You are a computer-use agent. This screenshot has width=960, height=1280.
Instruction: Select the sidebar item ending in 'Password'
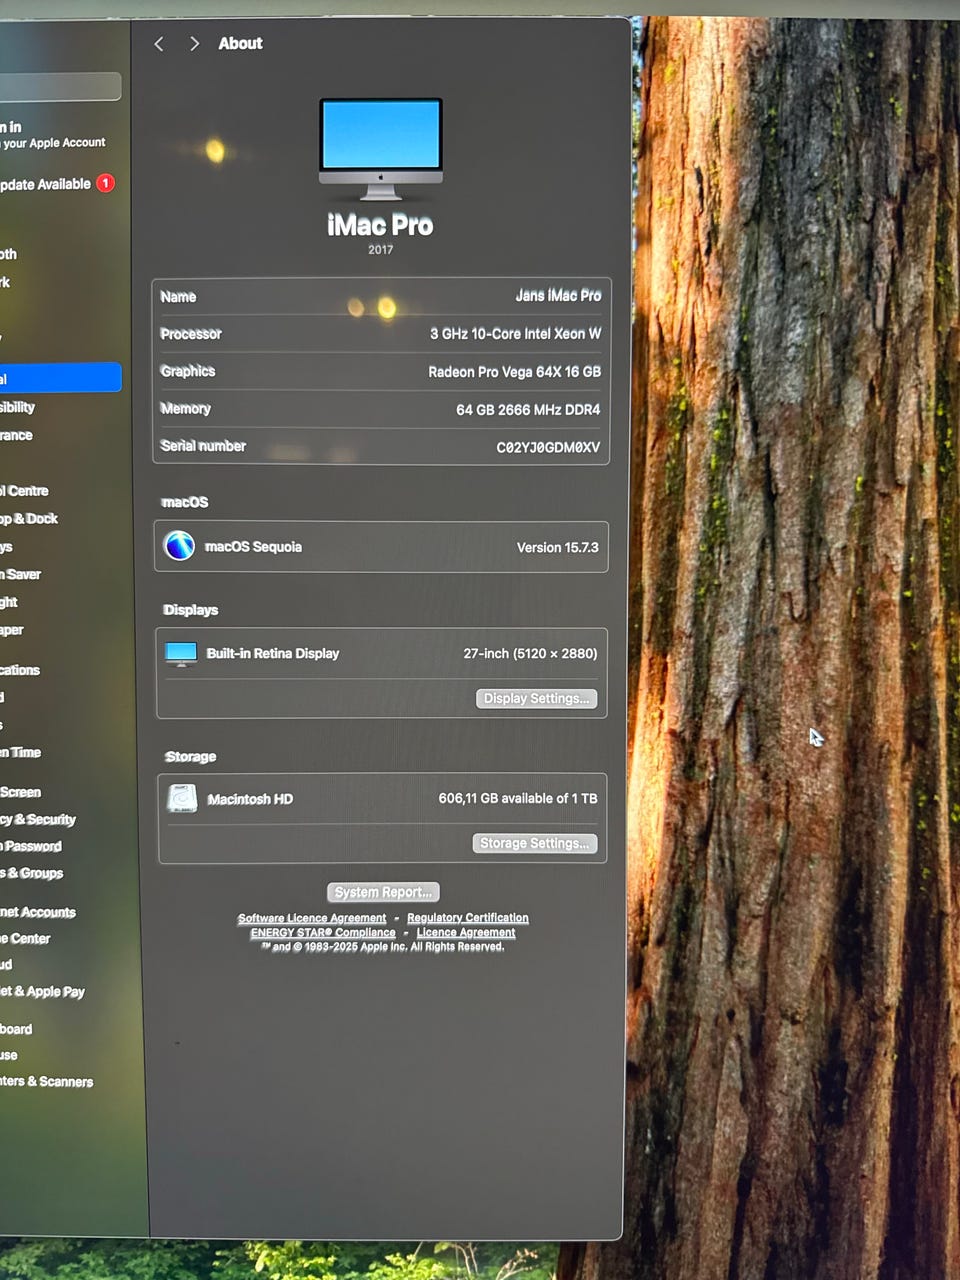point(31,846)
